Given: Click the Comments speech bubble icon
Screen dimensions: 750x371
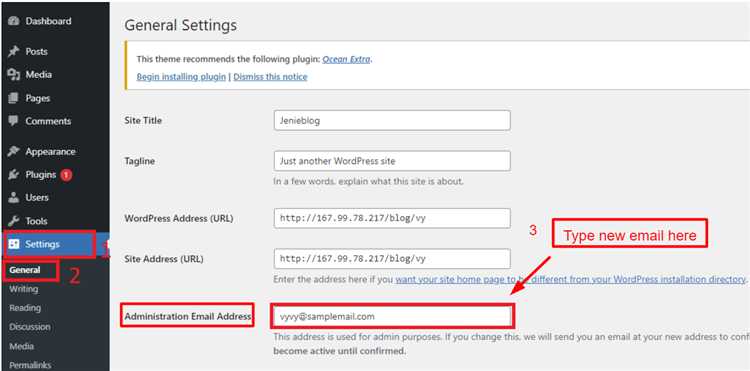Looking at the screenshot, I should [13, 121].
